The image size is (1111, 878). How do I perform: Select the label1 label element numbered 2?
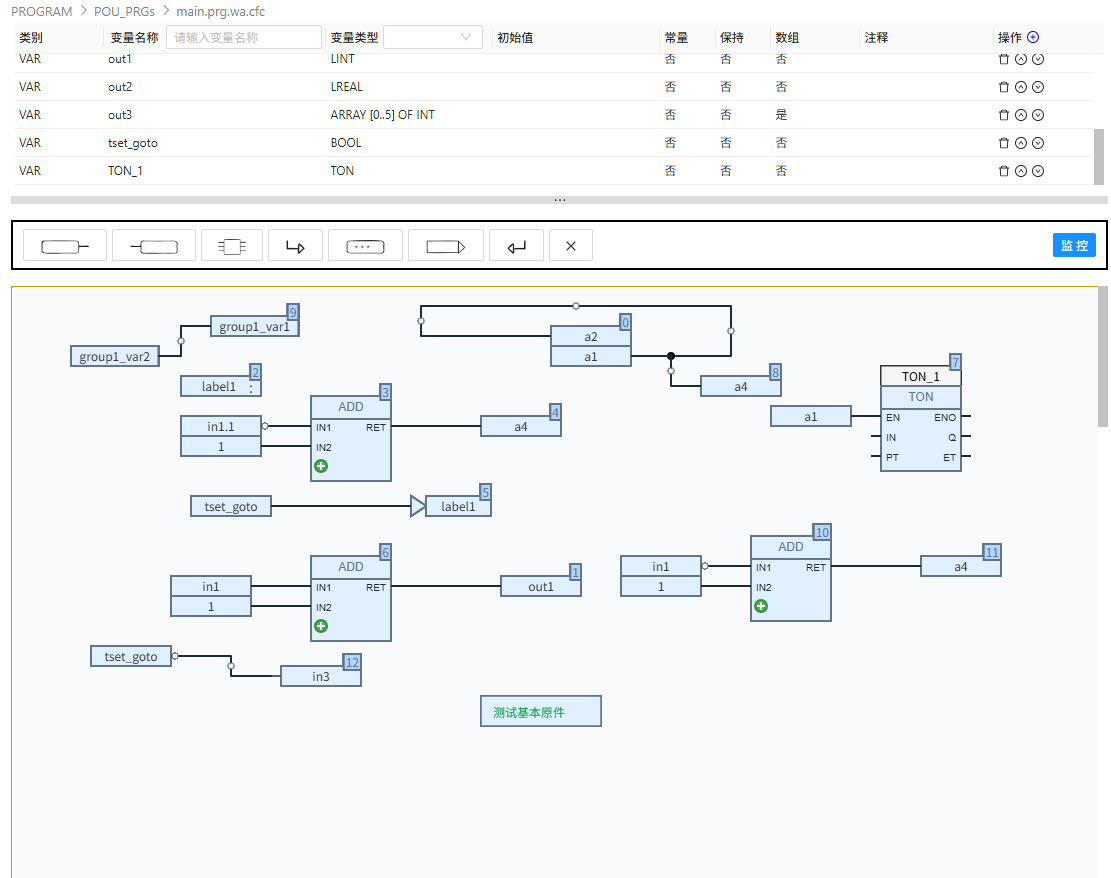coord(220,386)
